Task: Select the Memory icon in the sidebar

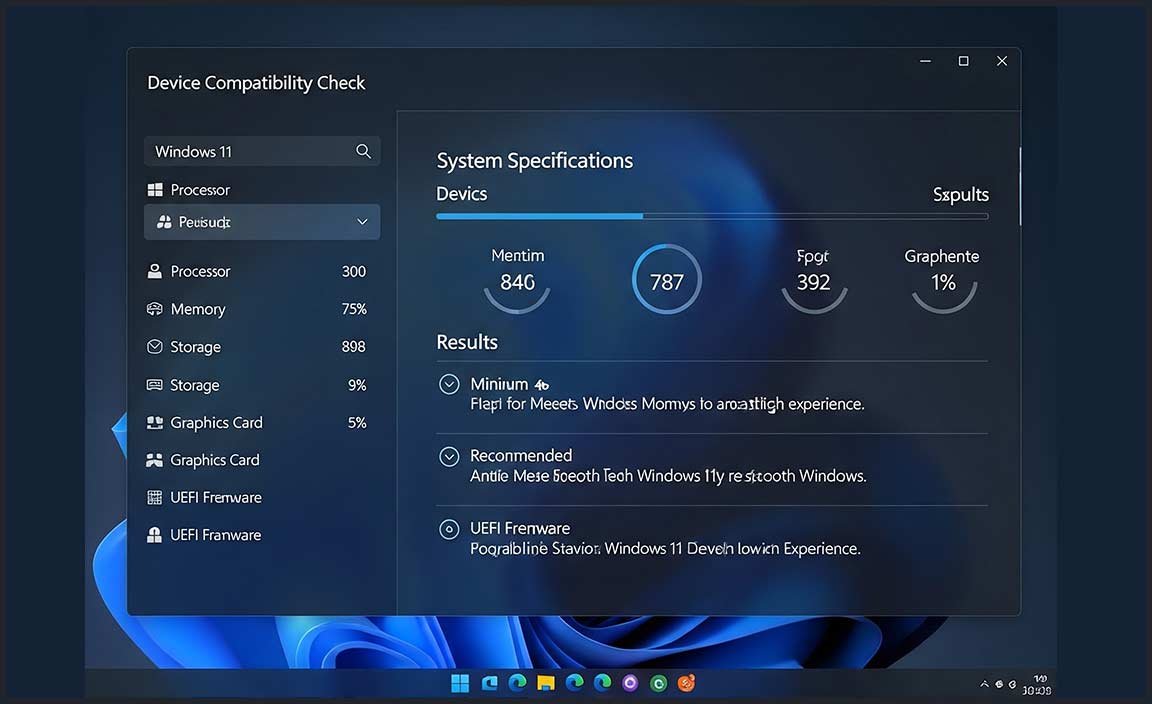Action: 154,309
